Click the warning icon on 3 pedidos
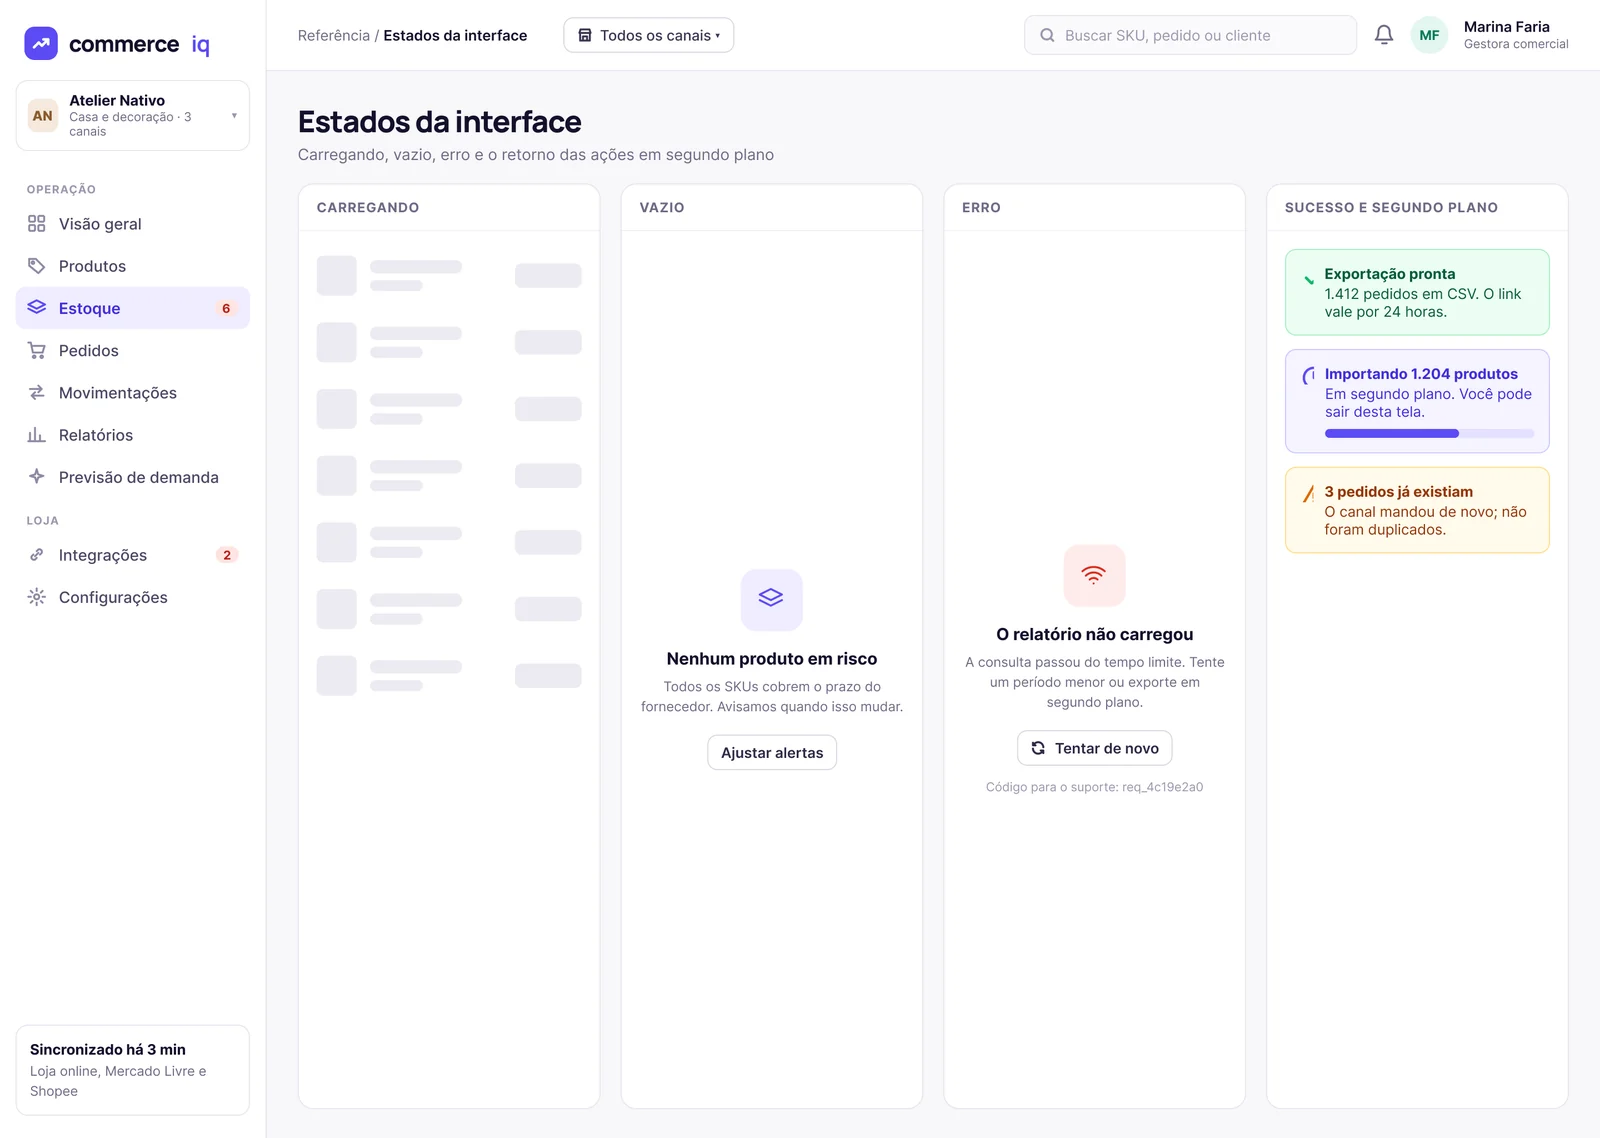This screenshot has height=1138, width=1600. point(1309,494)
